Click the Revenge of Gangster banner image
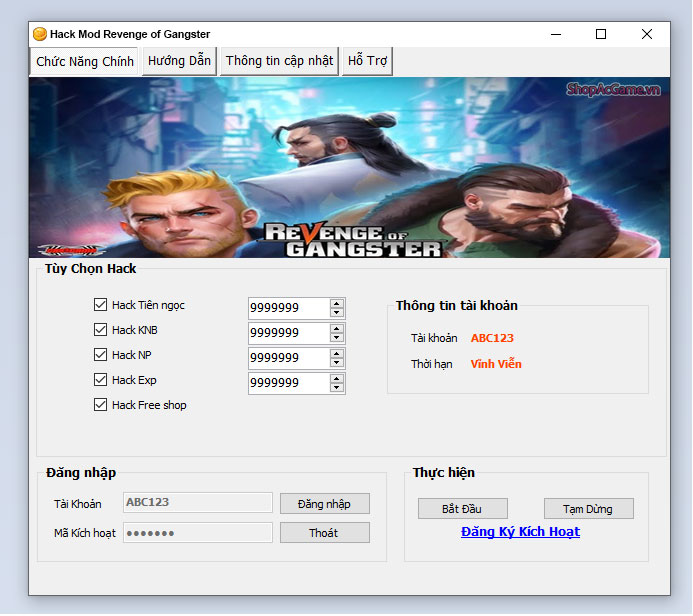This screenshot has height=616, width=693. point(349,167)
